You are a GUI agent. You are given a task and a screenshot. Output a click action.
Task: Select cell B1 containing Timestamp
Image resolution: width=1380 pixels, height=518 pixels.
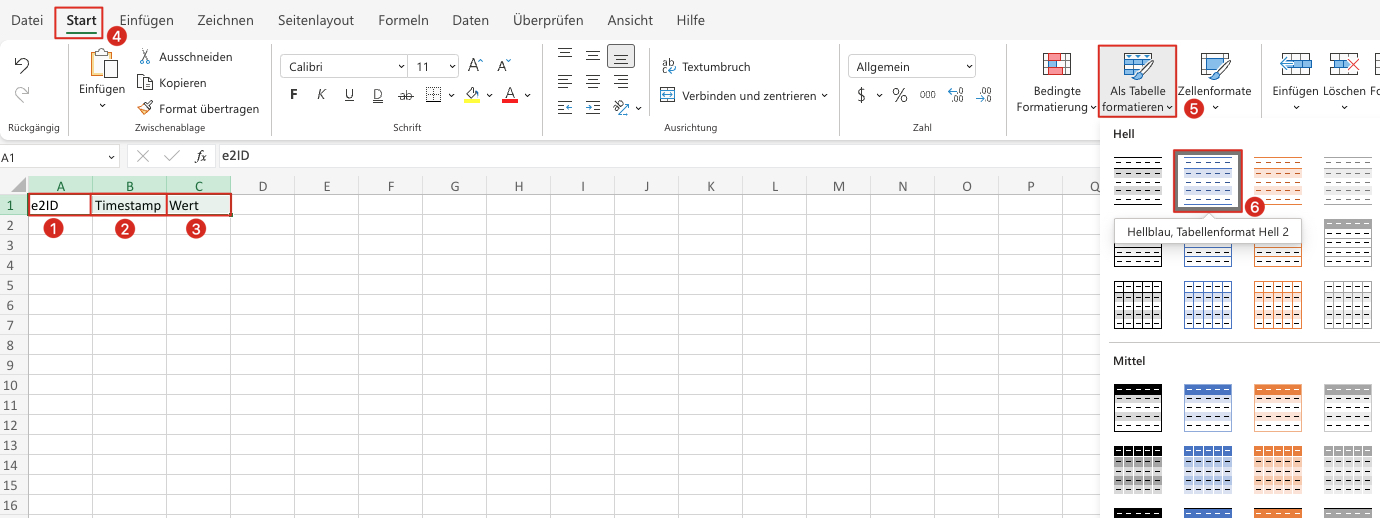[129, 205]
